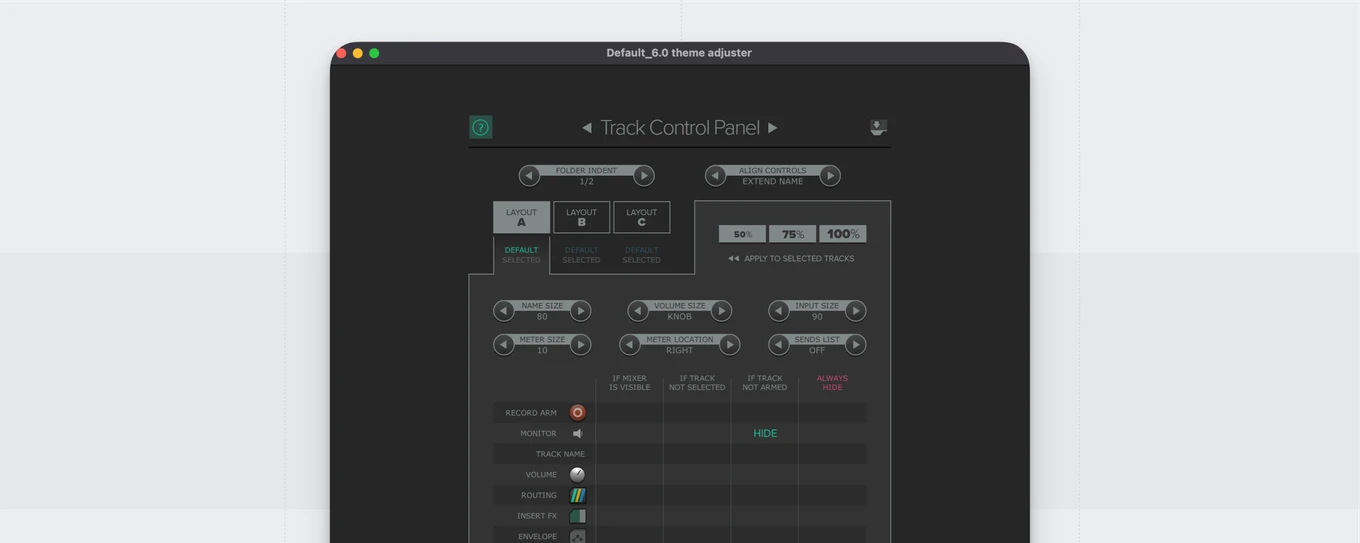
Task: Toggle Monitor hide if mixer is visible
Action: pyautogui.click(x=629, y=433)
